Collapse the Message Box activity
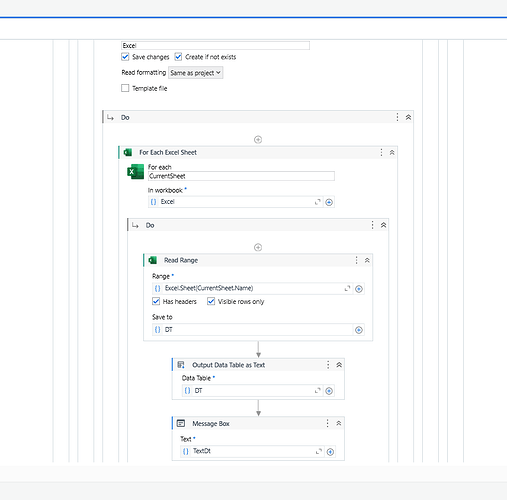 339,423
